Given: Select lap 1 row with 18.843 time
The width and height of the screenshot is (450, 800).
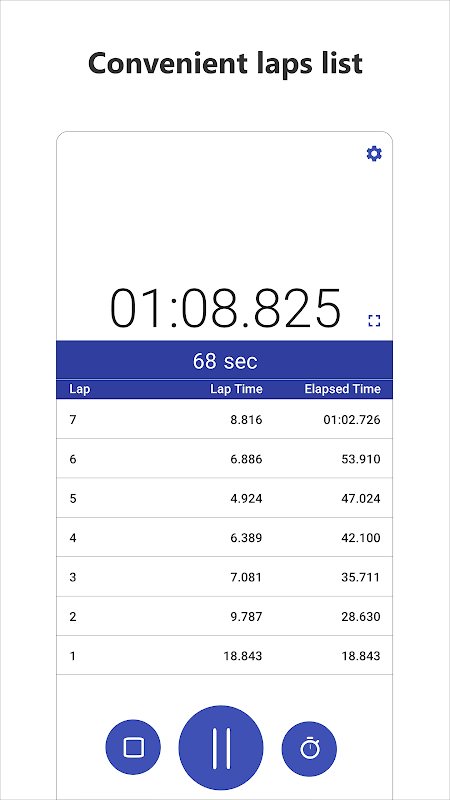Looking at the screenshot, I should coord(224,656).
